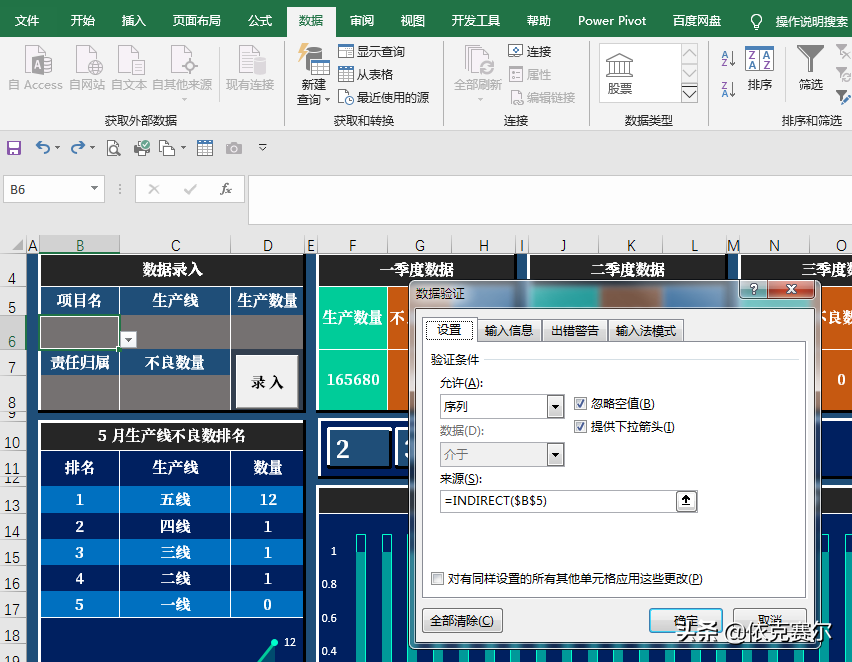This screenshot has width=852, height=662.
Task: Click the Undo arrow
Action: tap(42, 147)
